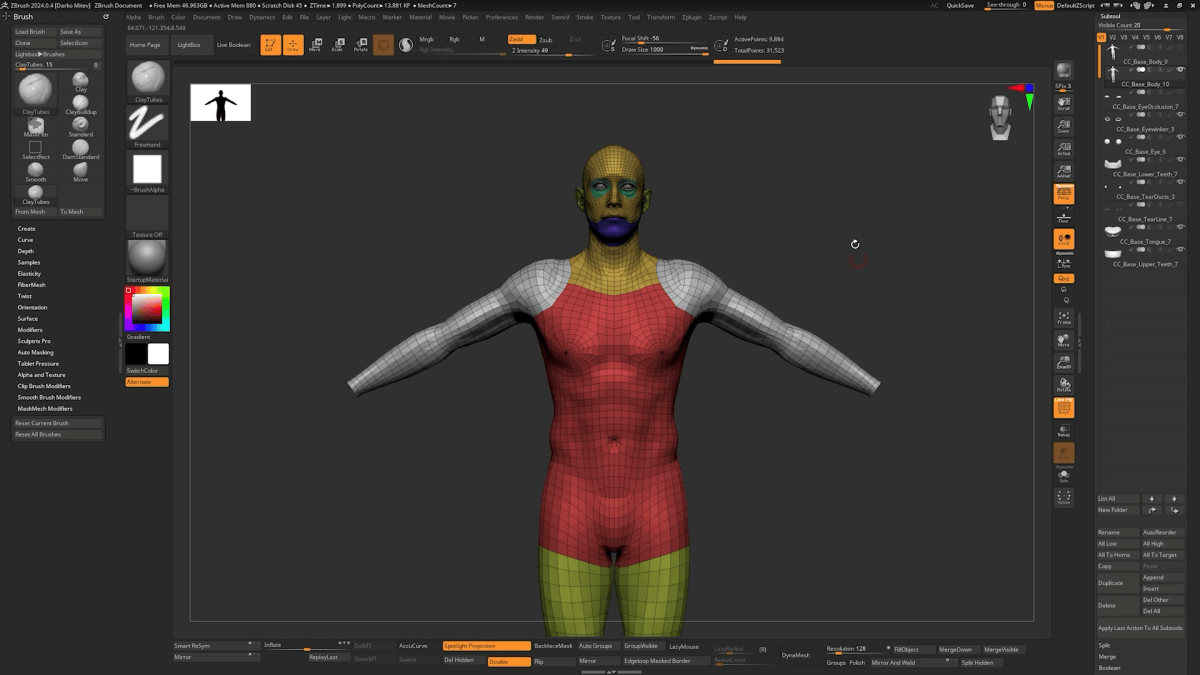1200x675 pixels.
Task: Select the Move brush in Brush palette
Action: click(x=80, y=172)
